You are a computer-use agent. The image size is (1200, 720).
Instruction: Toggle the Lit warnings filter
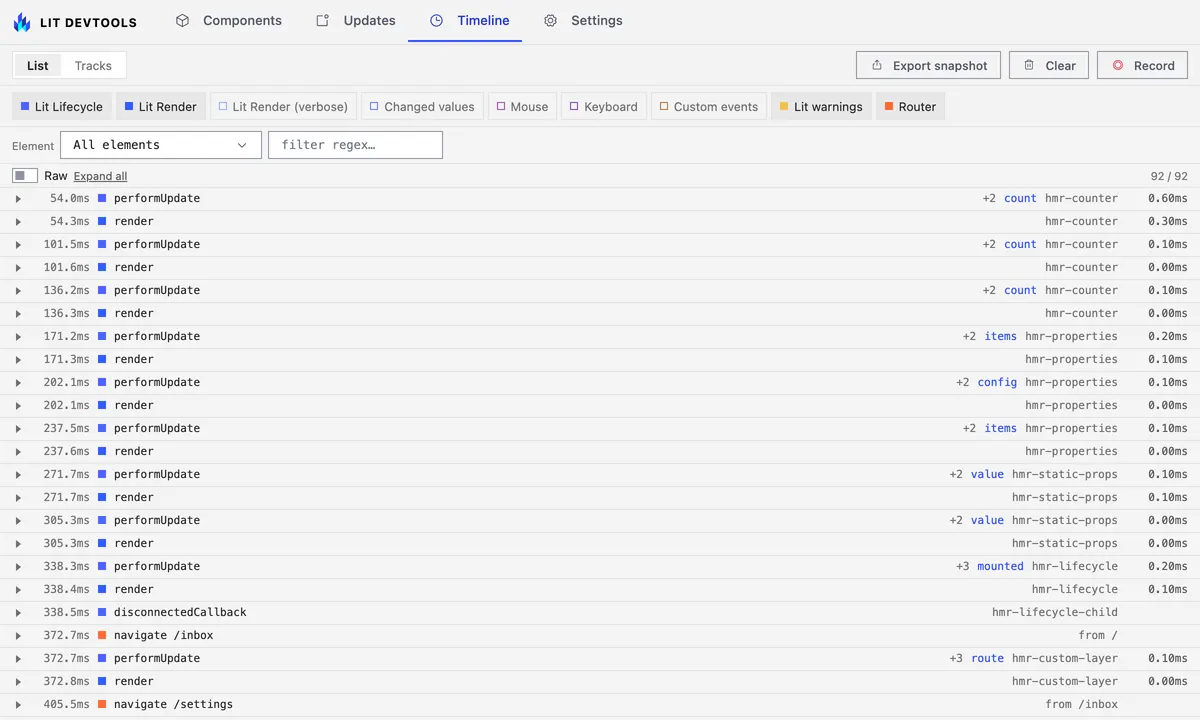coord(821,107)
